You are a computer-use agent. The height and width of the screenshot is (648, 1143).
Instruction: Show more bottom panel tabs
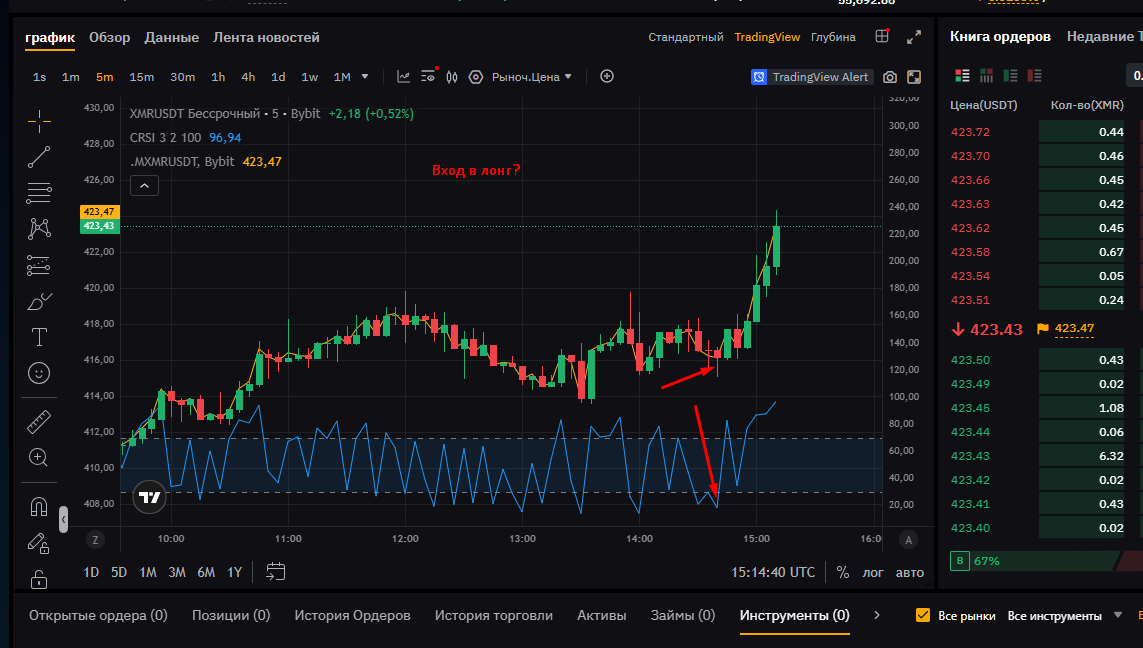[x=877, y=615]
